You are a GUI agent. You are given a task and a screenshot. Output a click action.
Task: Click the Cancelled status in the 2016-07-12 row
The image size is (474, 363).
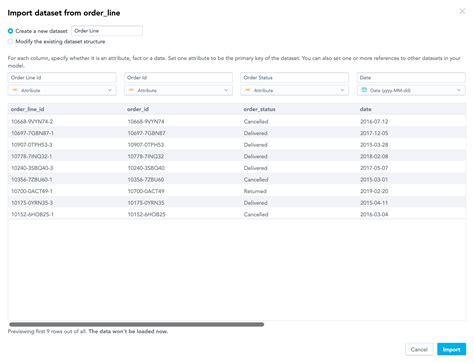pyautogui.click(x=256, y=121)
